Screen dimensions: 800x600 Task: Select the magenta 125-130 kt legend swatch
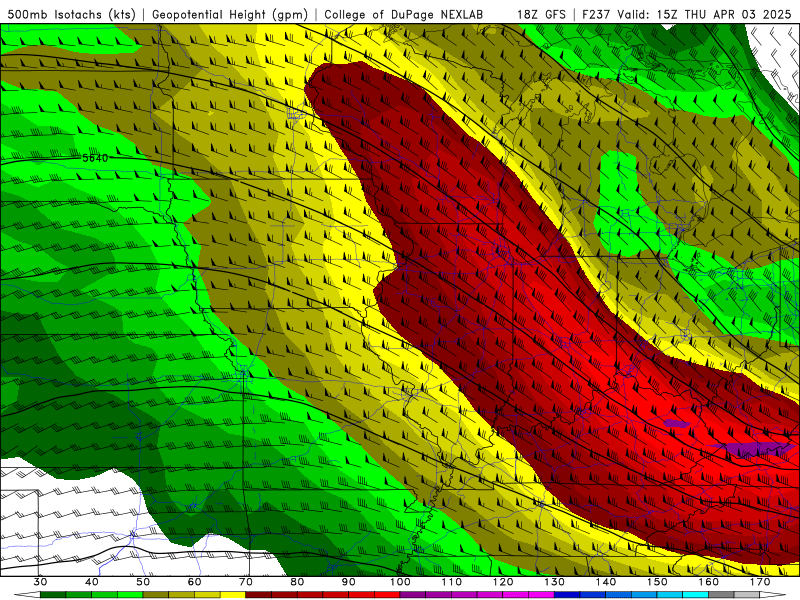click(x=541, y=595)
